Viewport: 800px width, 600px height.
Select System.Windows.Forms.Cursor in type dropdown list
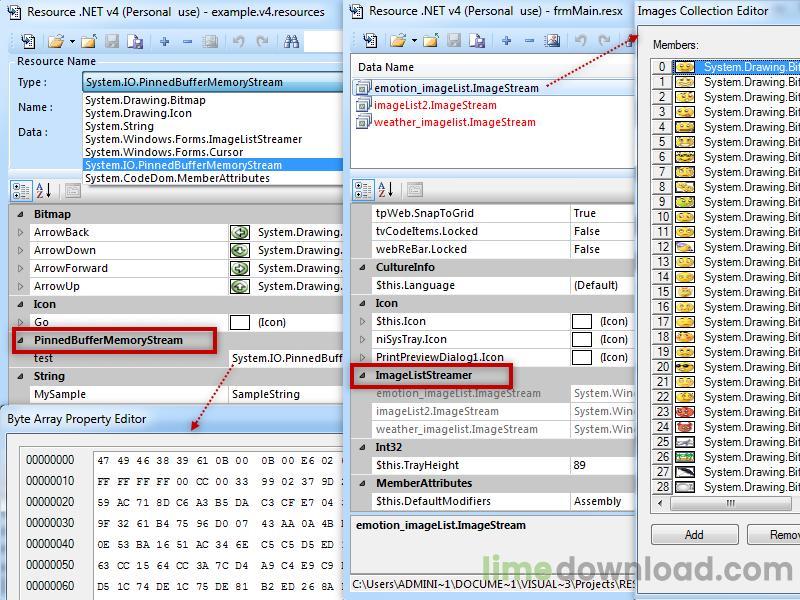(x=150, y=152)
